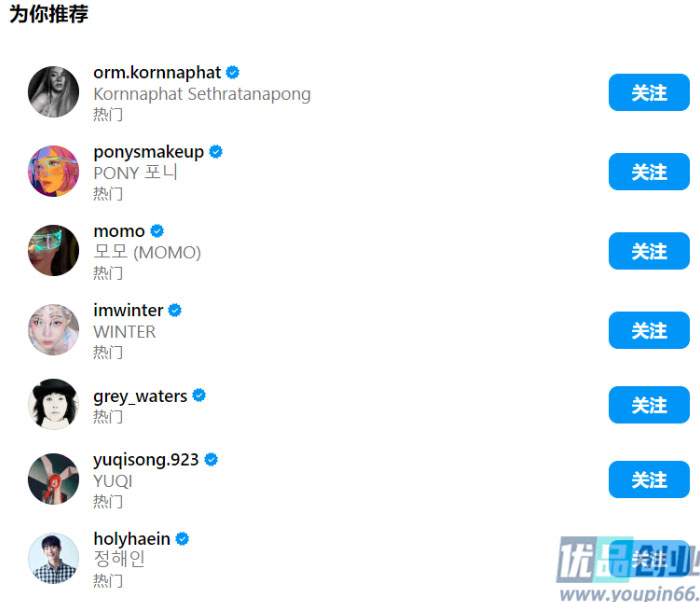
Task: Follow ponysmakeup using 关注 button
Action: pos(649,171)
